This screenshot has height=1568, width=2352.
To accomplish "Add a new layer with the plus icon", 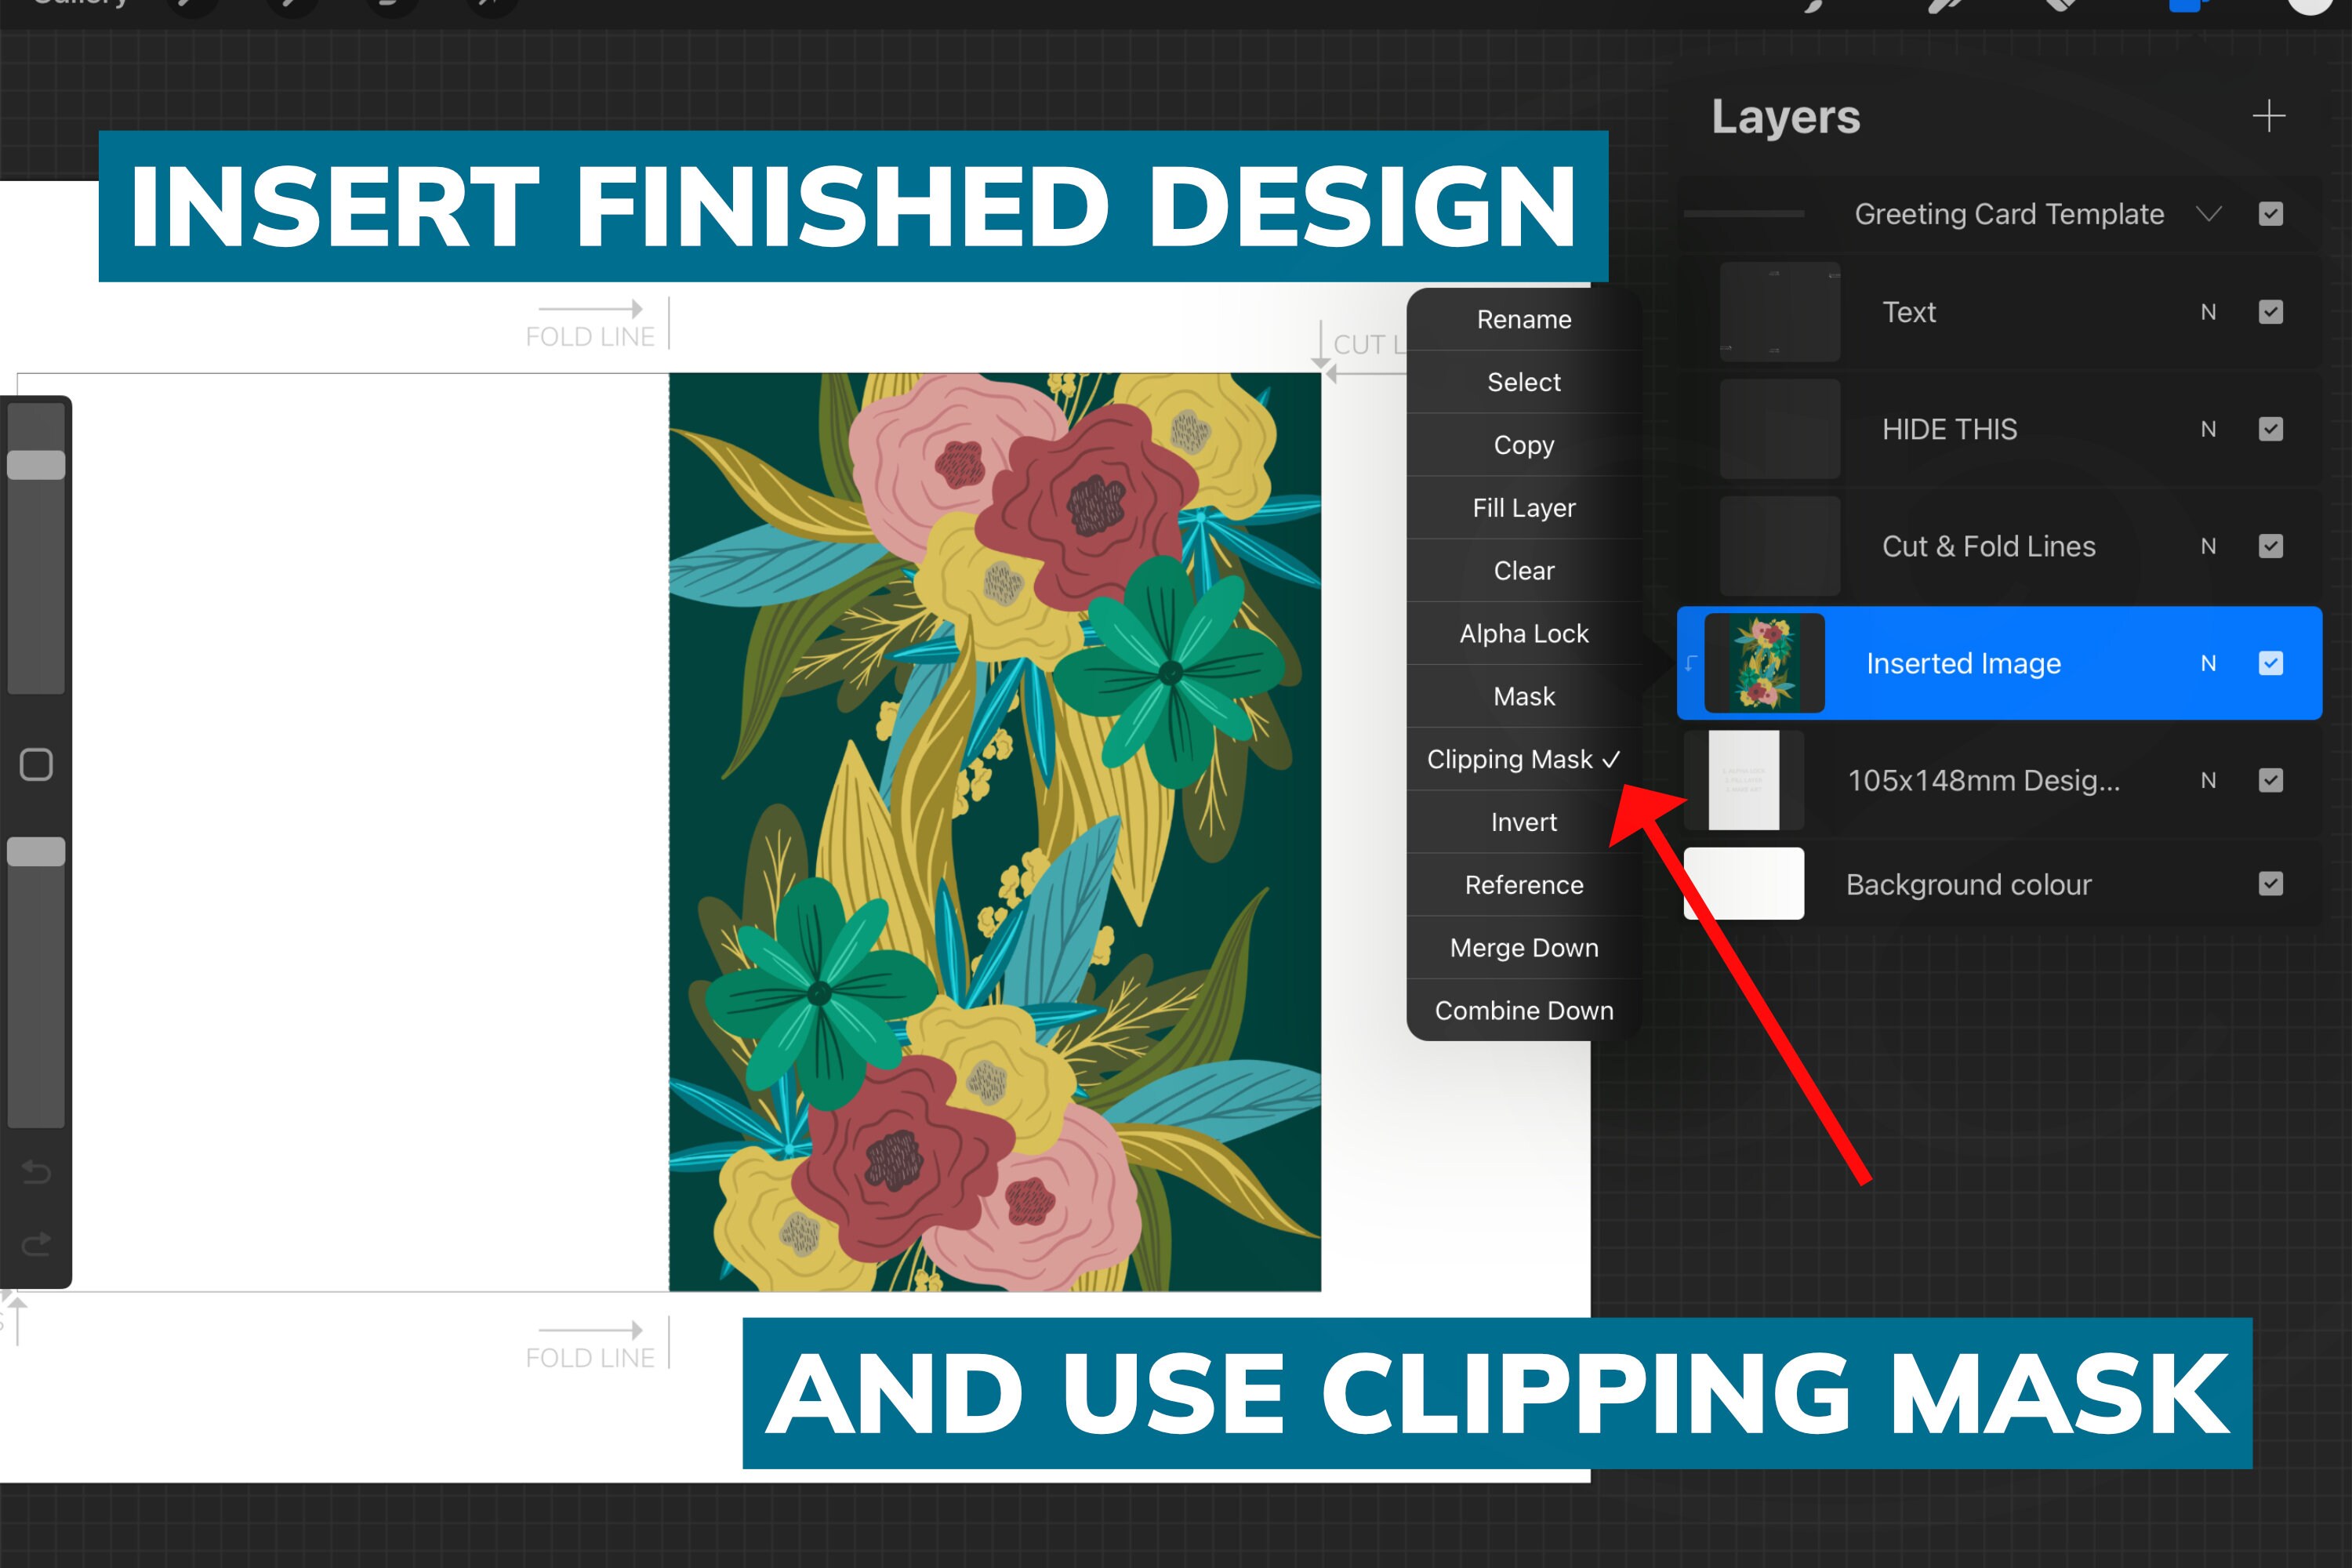I will [x=2270, y=116].
